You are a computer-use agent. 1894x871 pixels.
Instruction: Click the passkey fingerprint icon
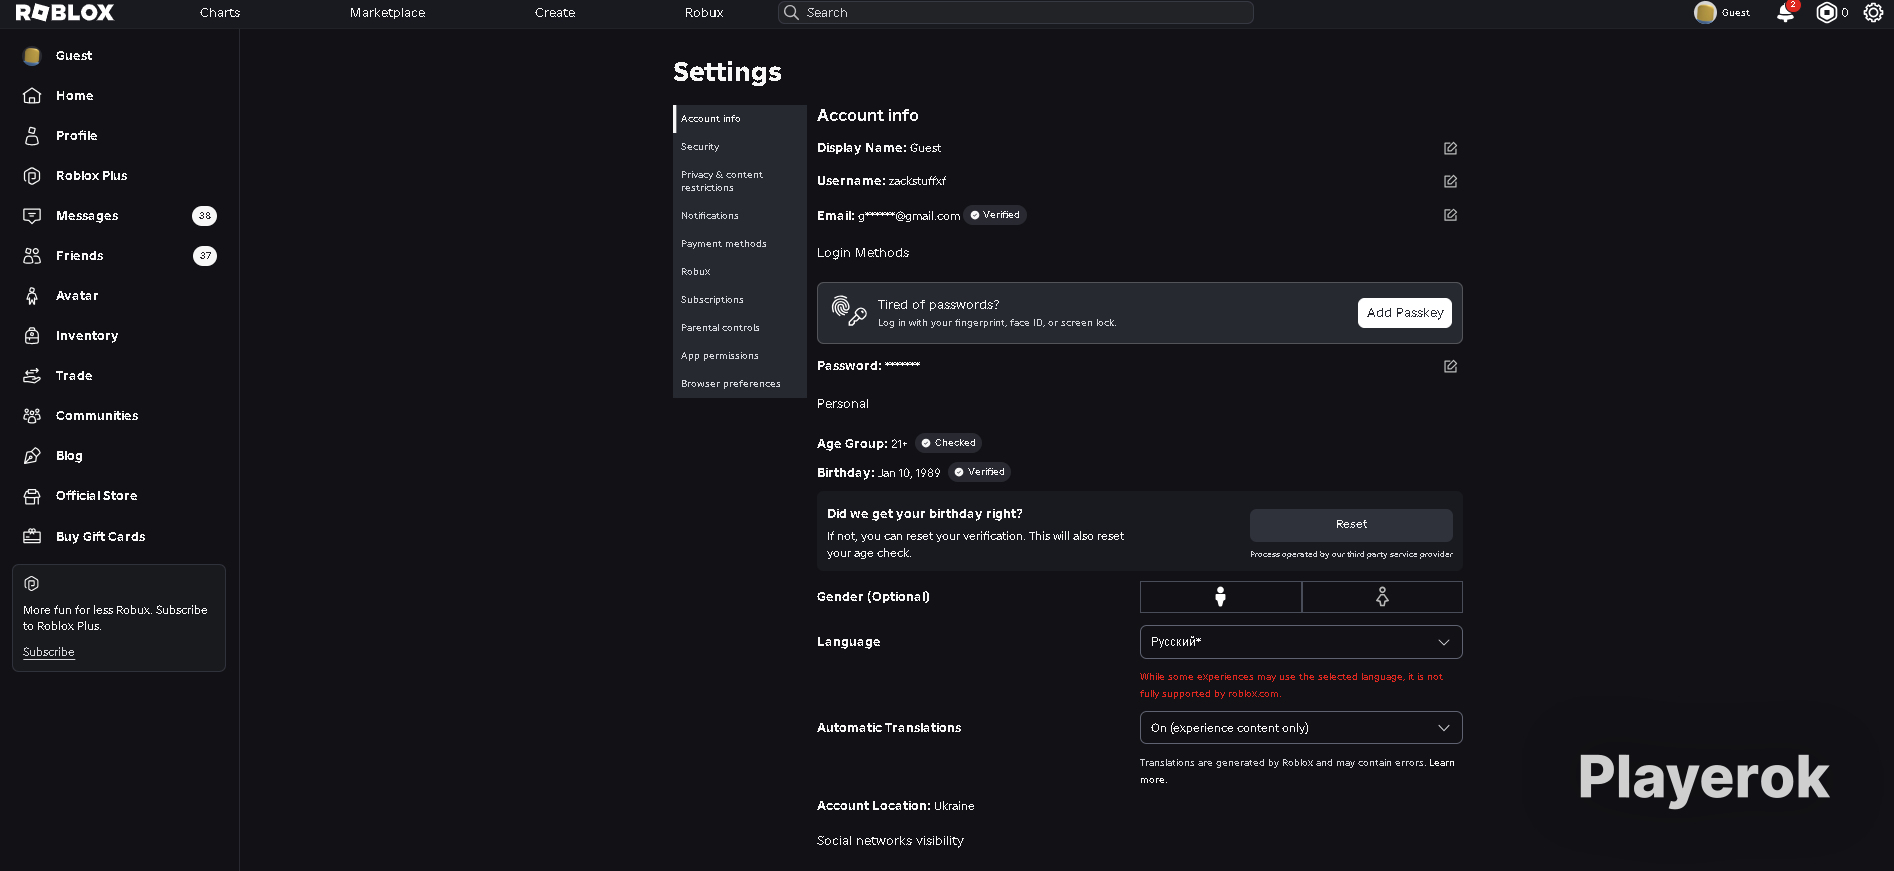click(849, 311)
